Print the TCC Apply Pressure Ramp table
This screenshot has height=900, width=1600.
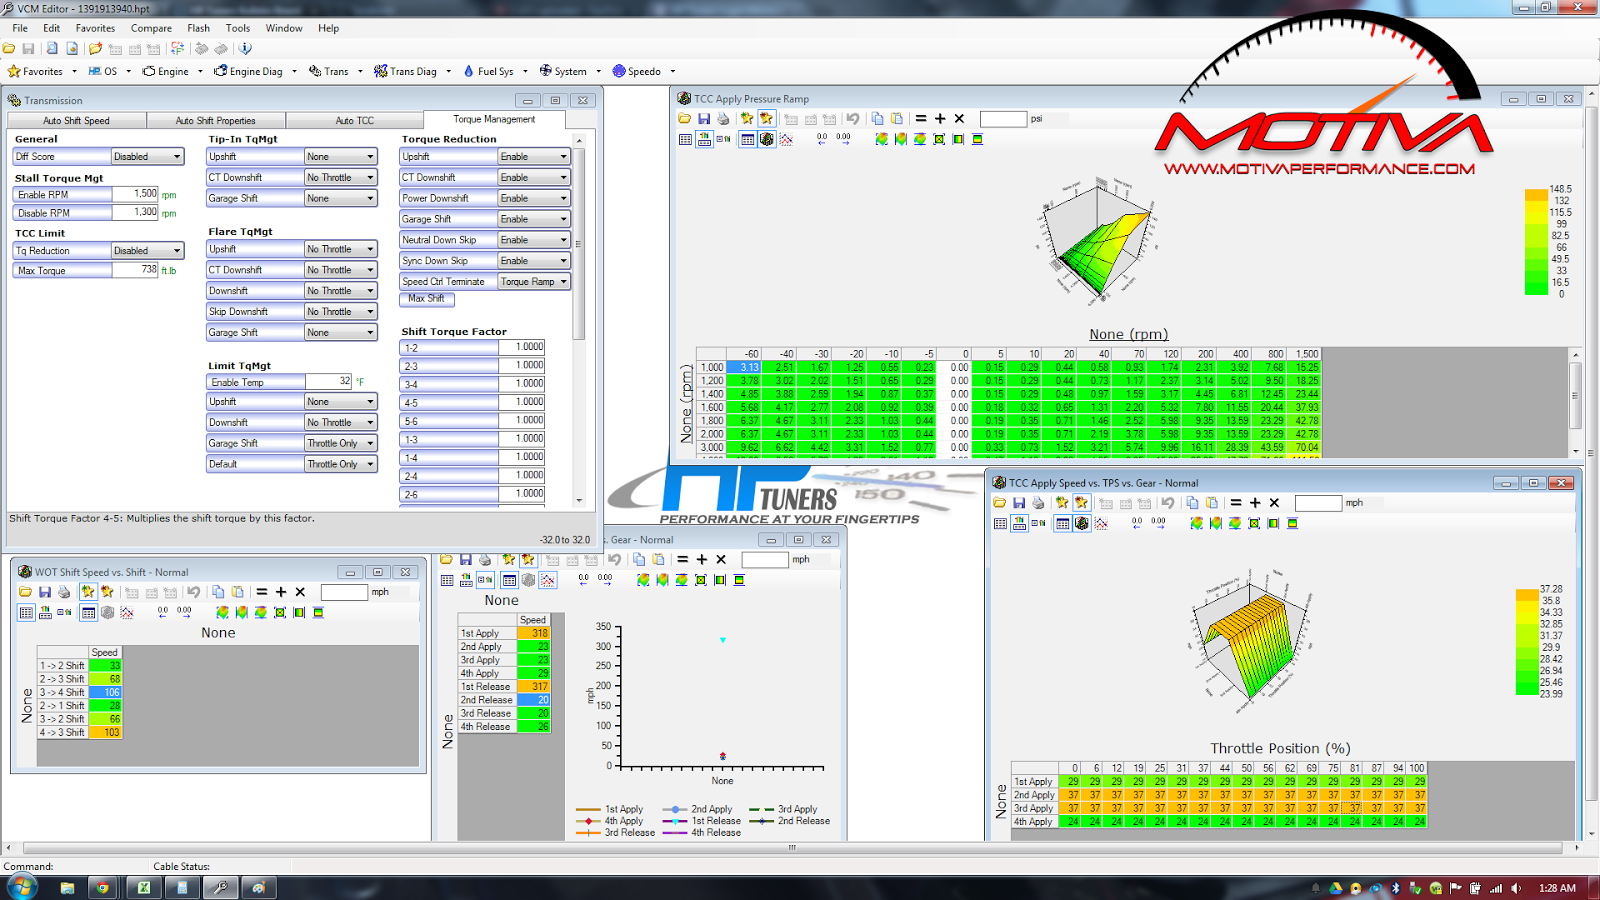723,118
